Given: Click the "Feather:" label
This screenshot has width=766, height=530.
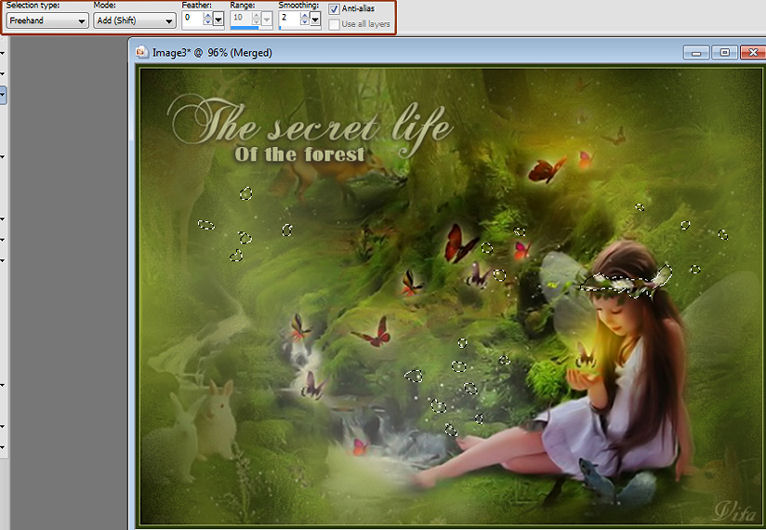Looking at the screenshot, I should tap(196, 5).
